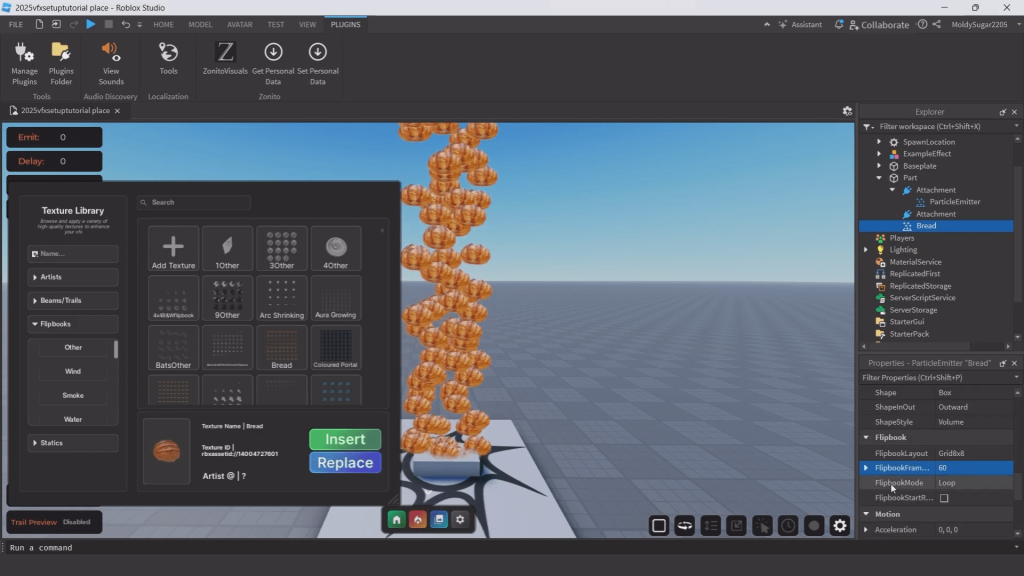Expand the Acceleration property arrow
The image size is (1024, 576).
coord(866,530)
